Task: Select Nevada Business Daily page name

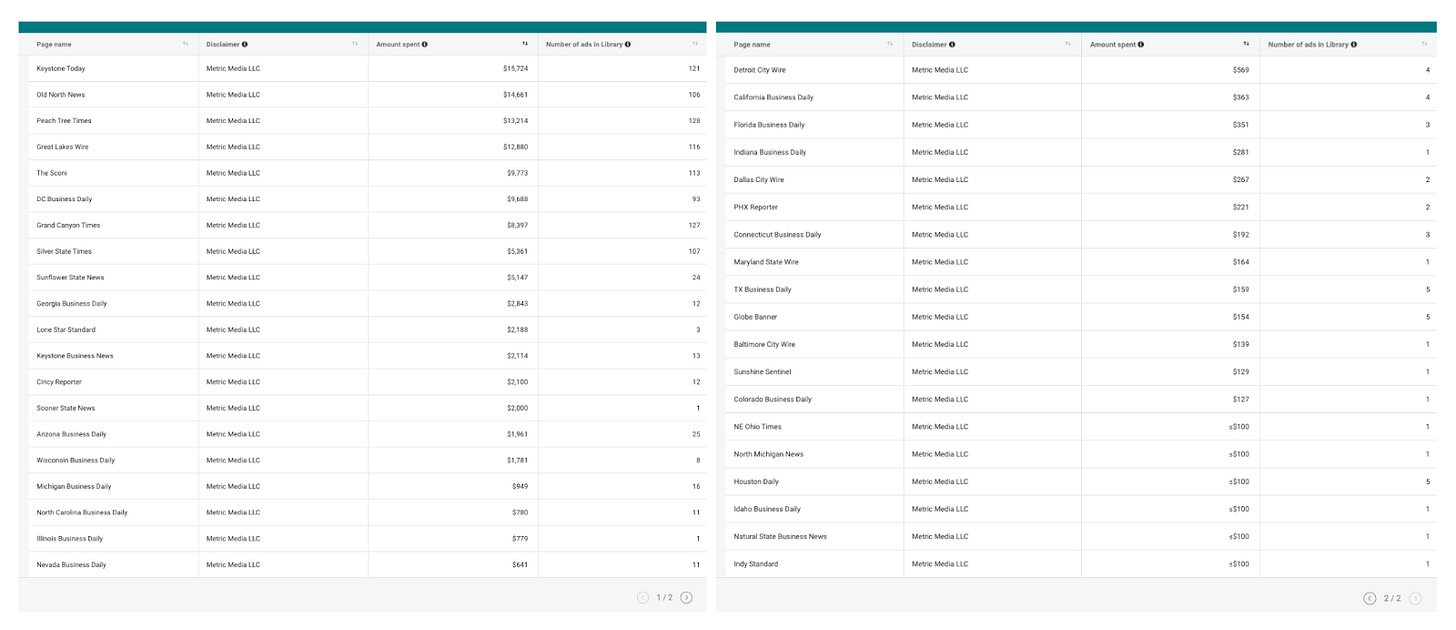Action: click(71, 564)
